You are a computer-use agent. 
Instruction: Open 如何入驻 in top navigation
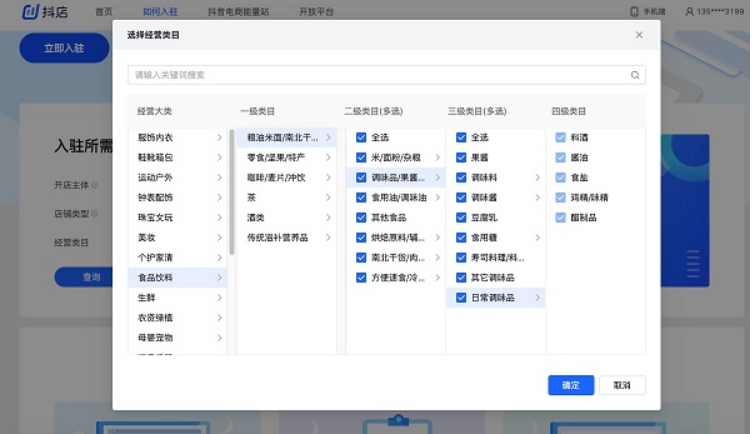click(x=160, y=12)
